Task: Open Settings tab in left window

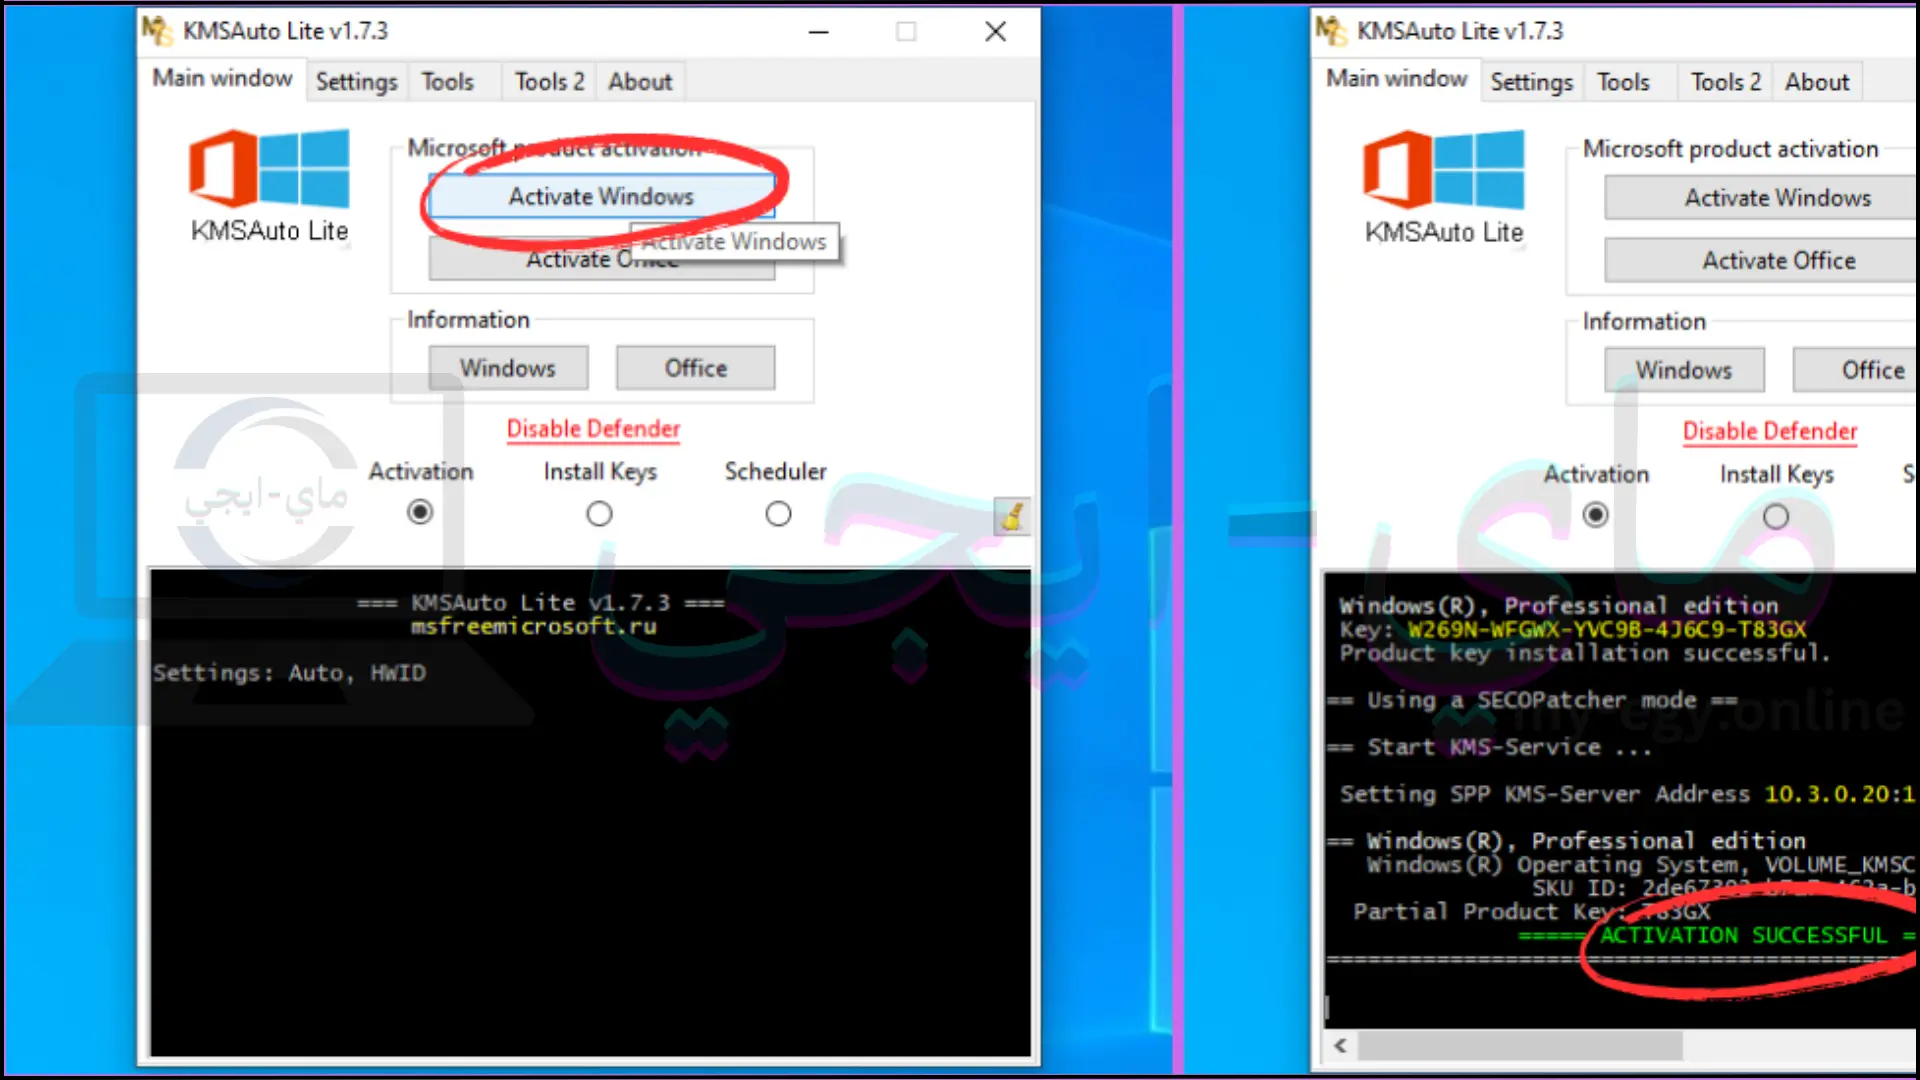Action: click(x=356, y=82)
